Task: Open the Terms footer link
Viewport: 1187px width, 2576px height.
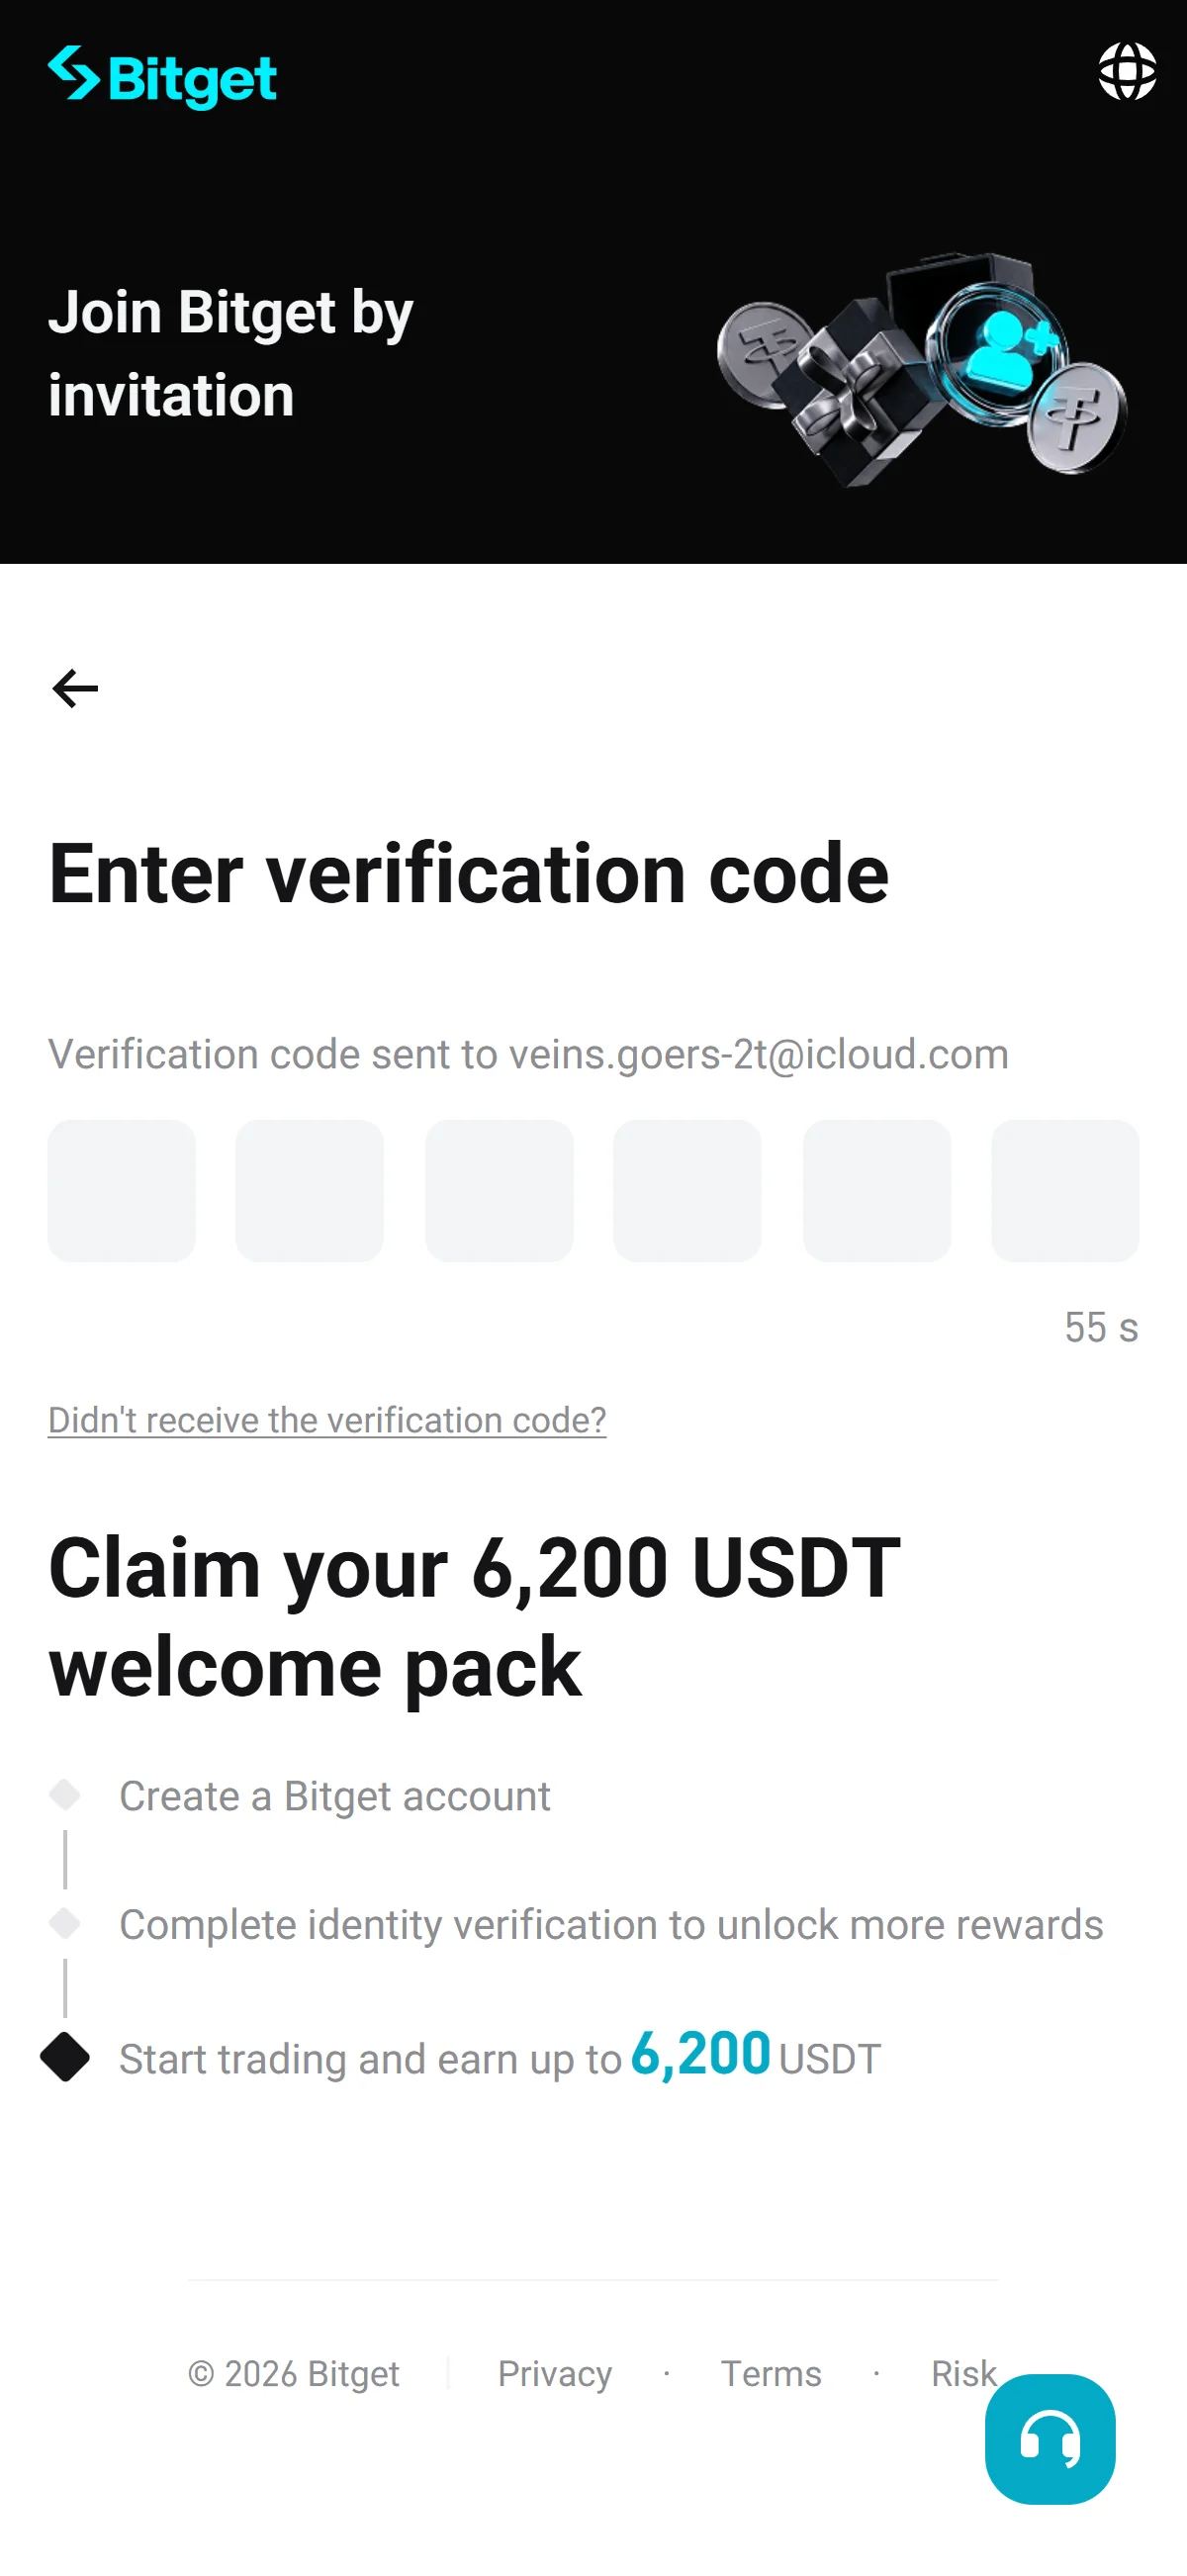Action: 771,2373
